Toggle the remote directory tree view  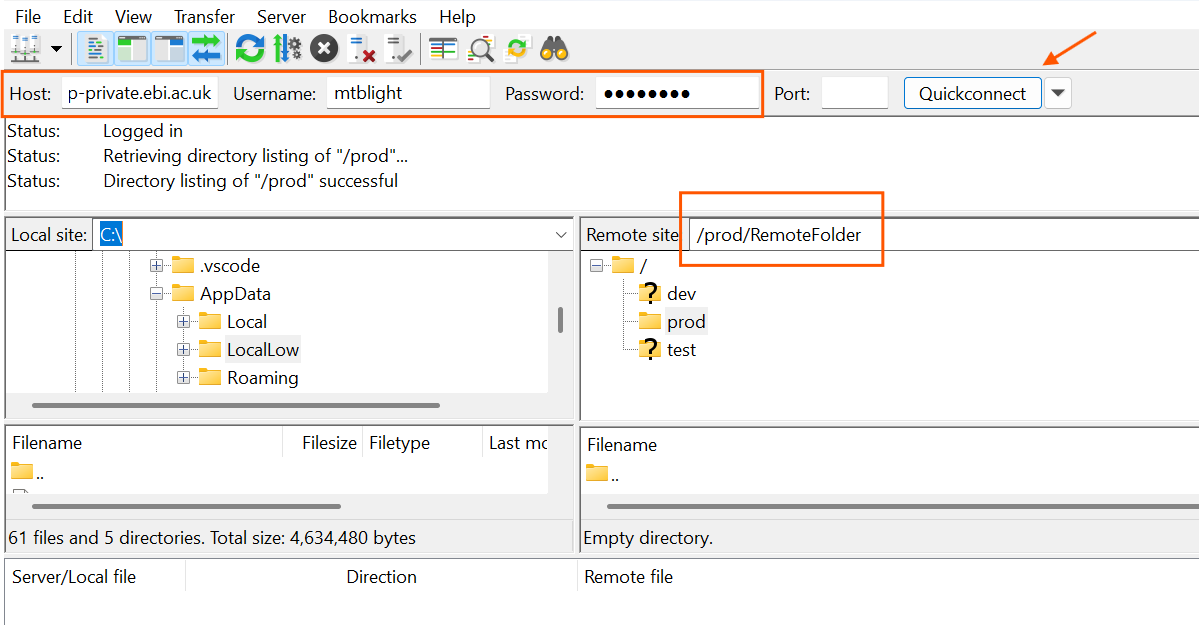pyautogui.click(x=169, y=48)
